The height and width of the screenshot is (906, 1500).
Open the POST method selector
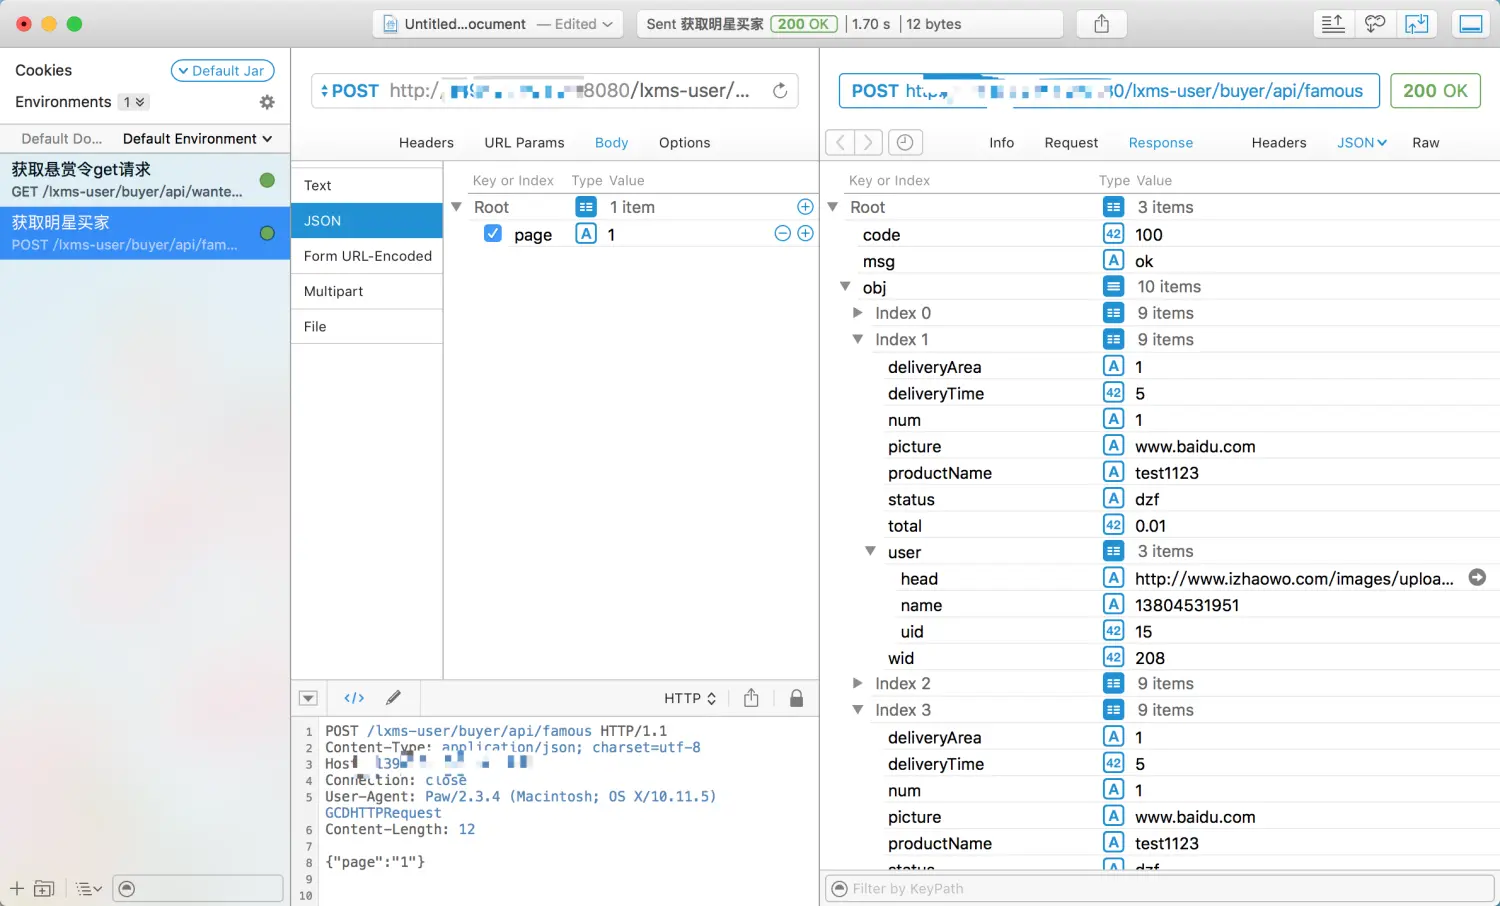pyautogui.click(x=349, y=91)
